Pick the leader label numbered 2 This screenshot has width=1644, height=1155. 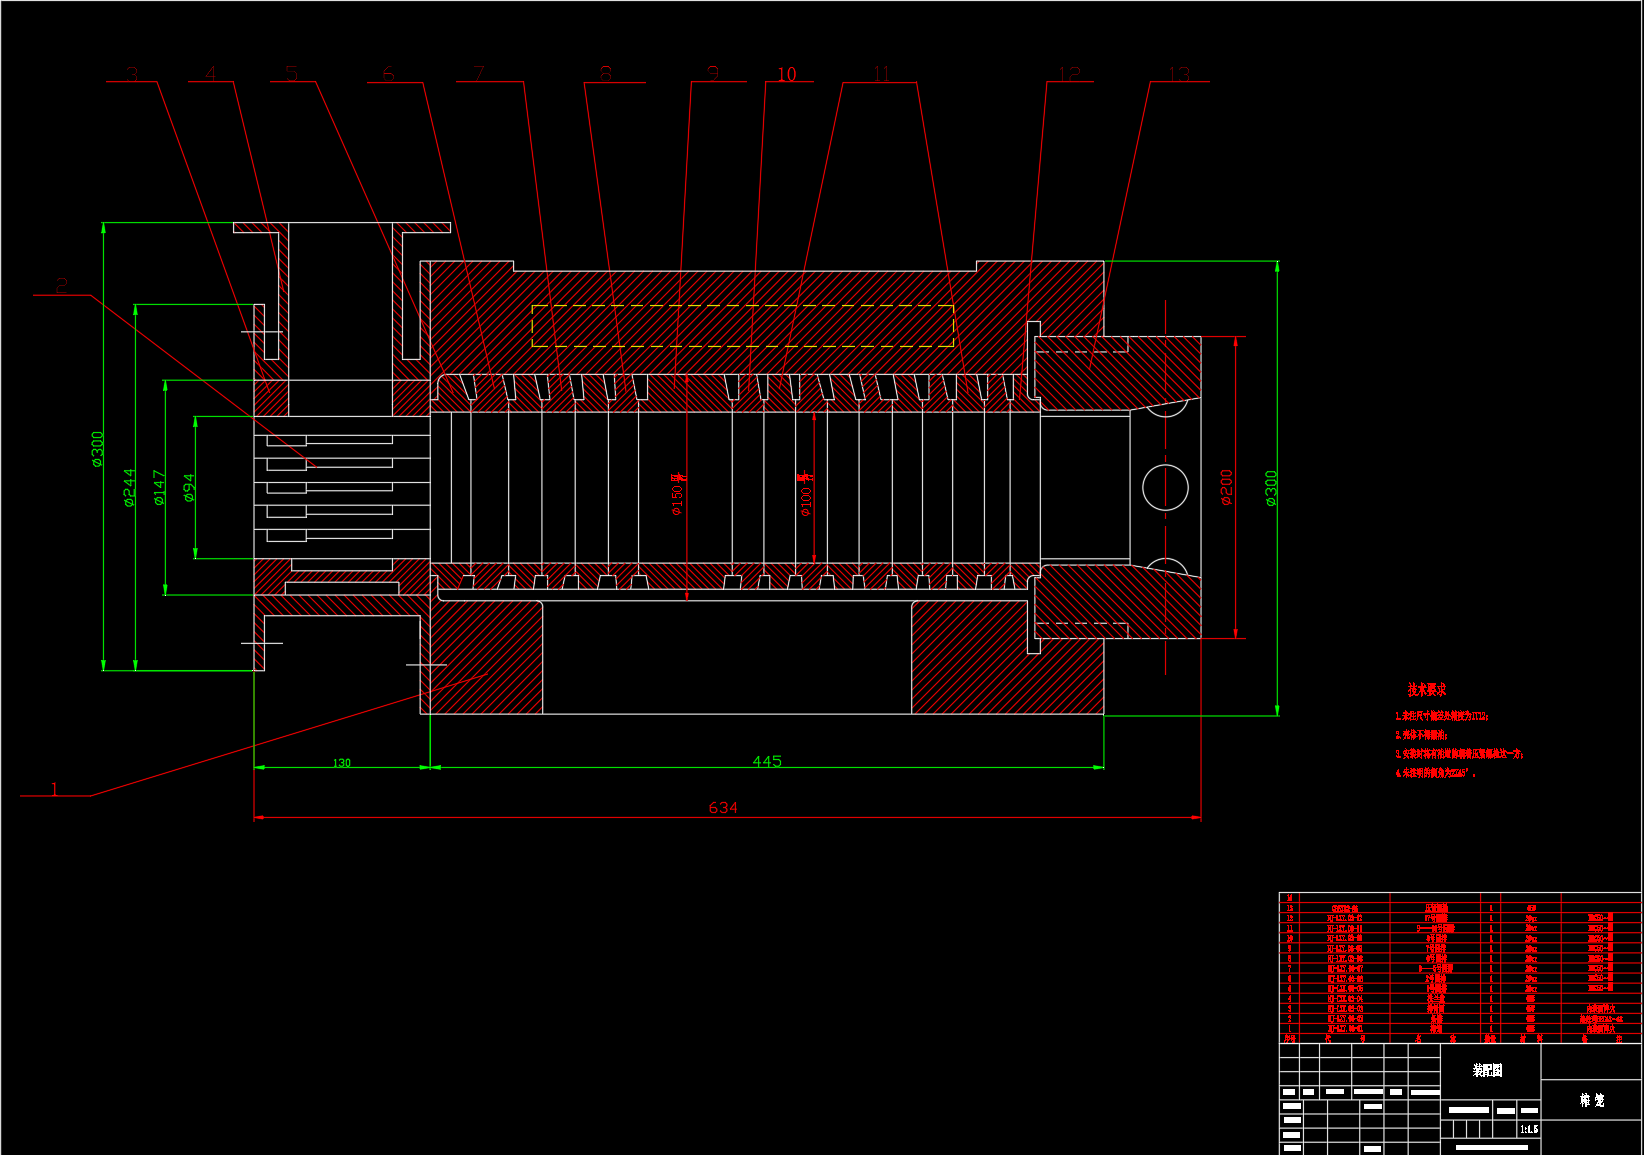(x=62, y=286)
